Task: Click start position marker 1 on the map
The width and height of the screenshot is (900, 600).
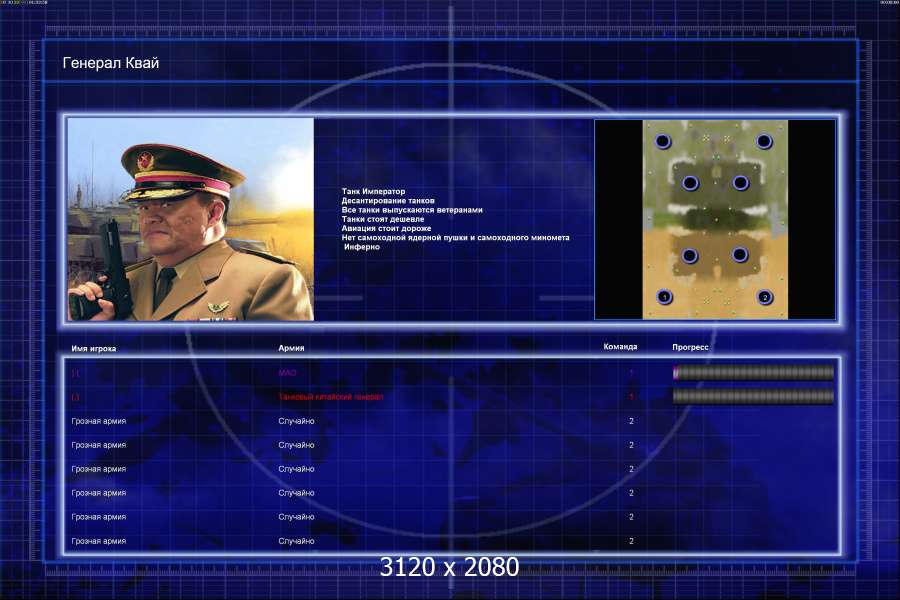Action: (x=665, y=297)
